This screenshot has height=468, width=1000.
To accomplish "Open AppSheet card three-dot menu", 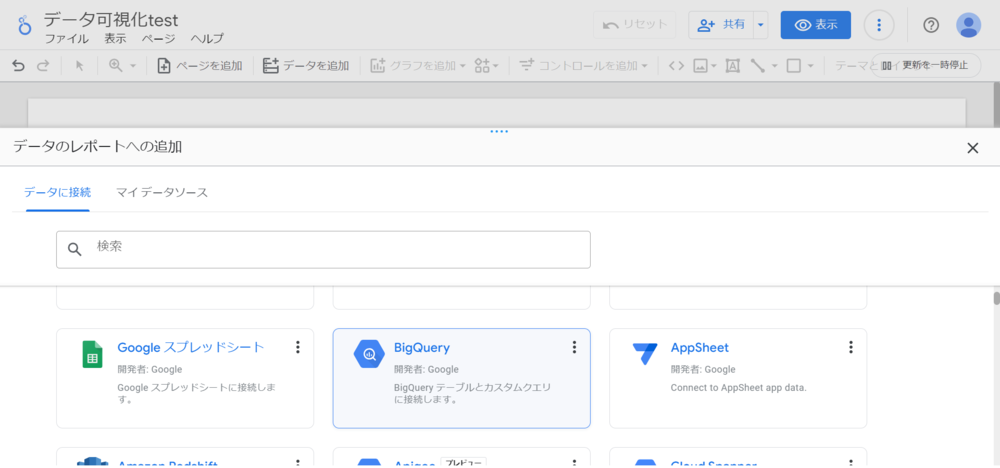I will (x=850, y=347).
